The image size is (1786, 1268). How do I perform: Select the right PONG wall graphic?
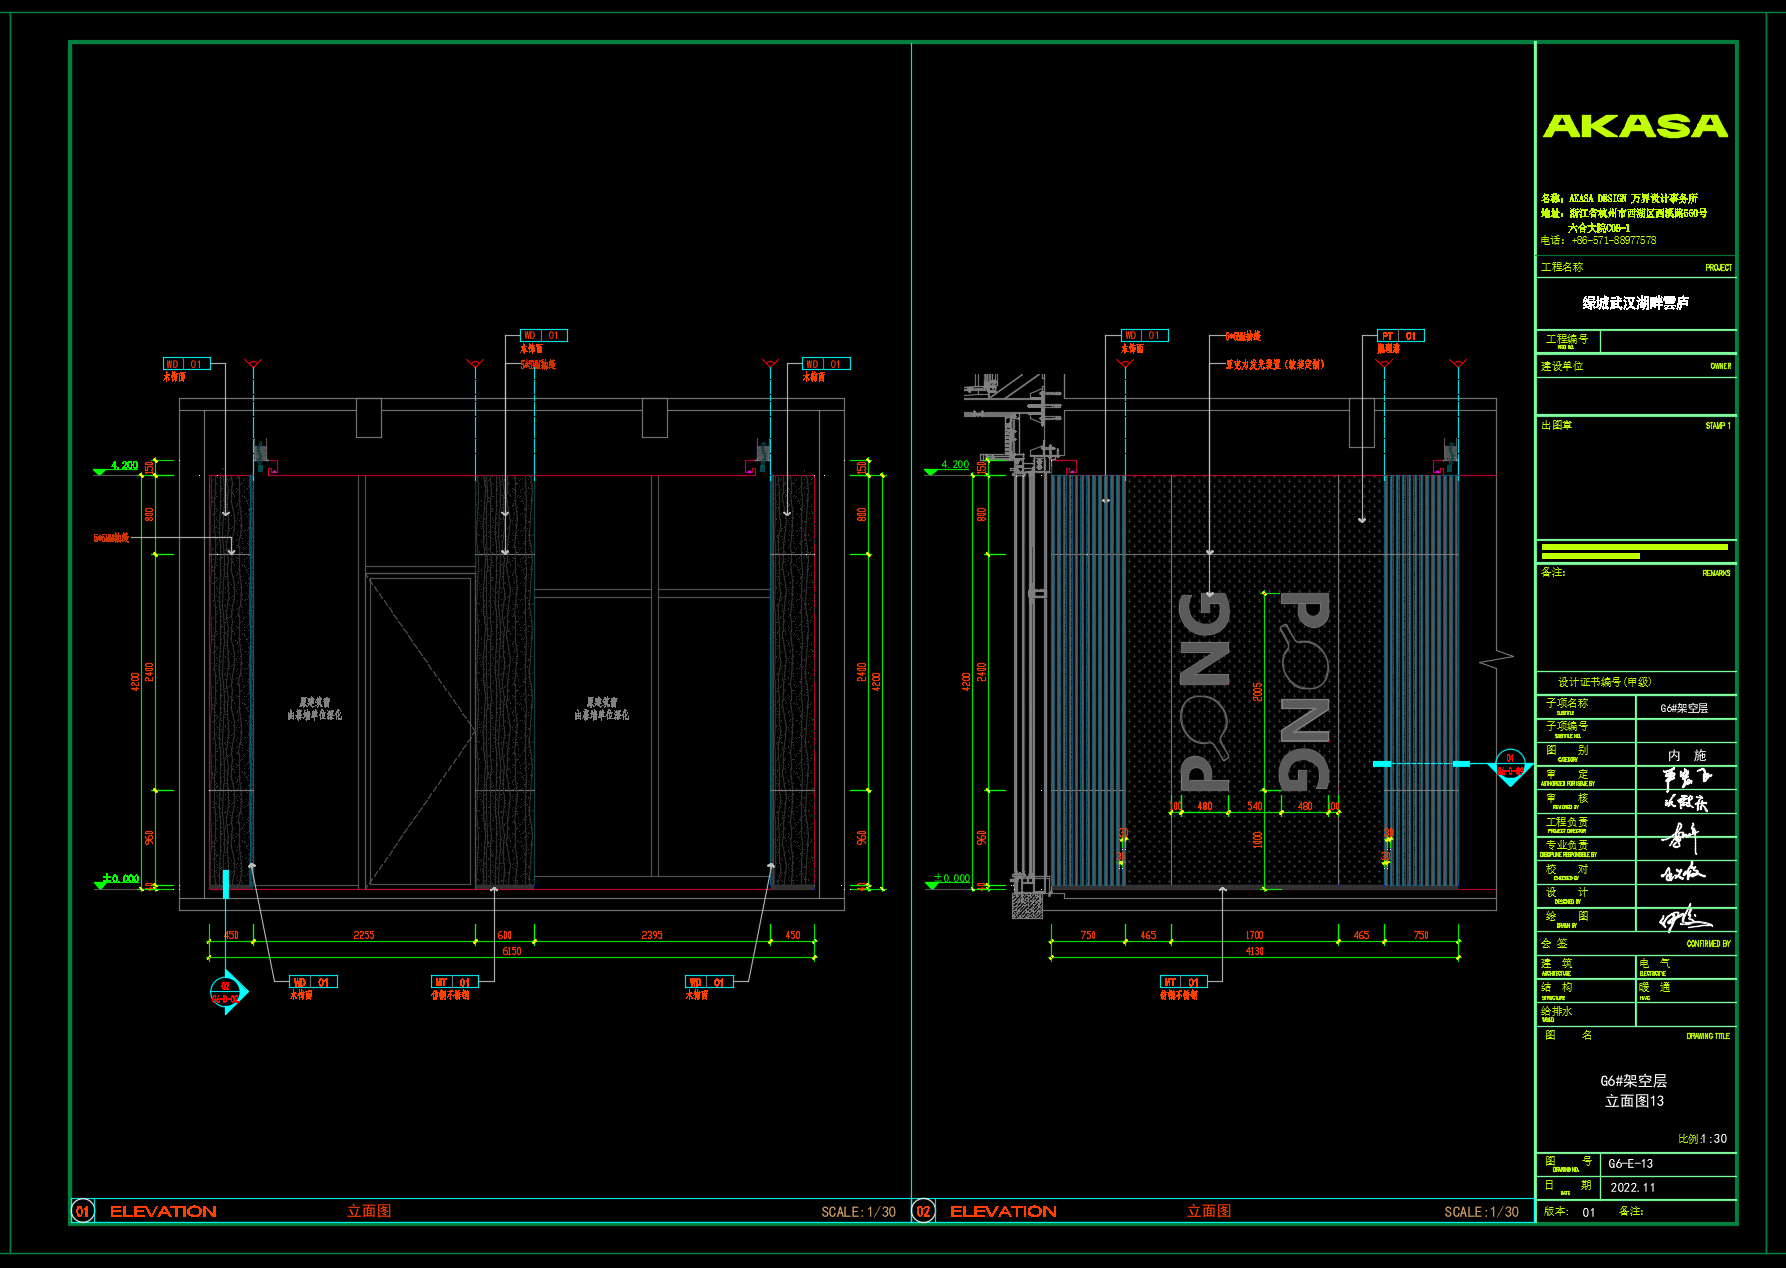coord(1305,690)
